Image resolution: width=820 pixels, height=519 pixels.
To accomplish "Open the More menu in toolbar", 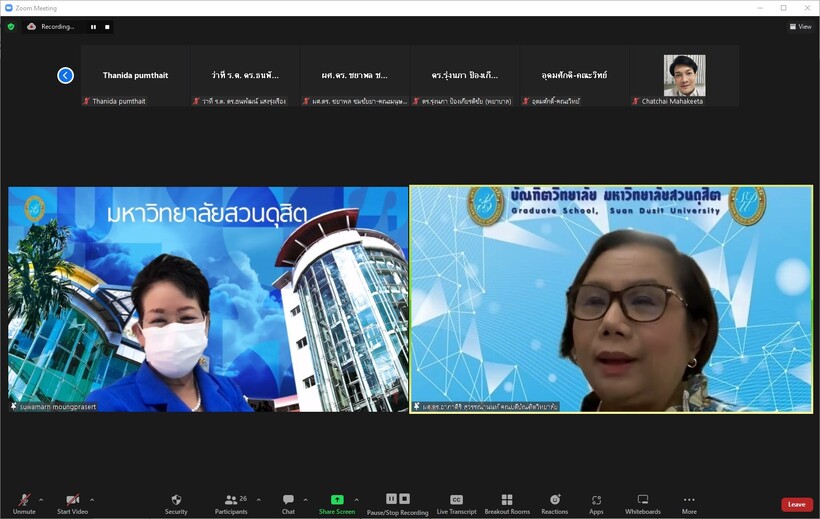I will tap(689, 501).
